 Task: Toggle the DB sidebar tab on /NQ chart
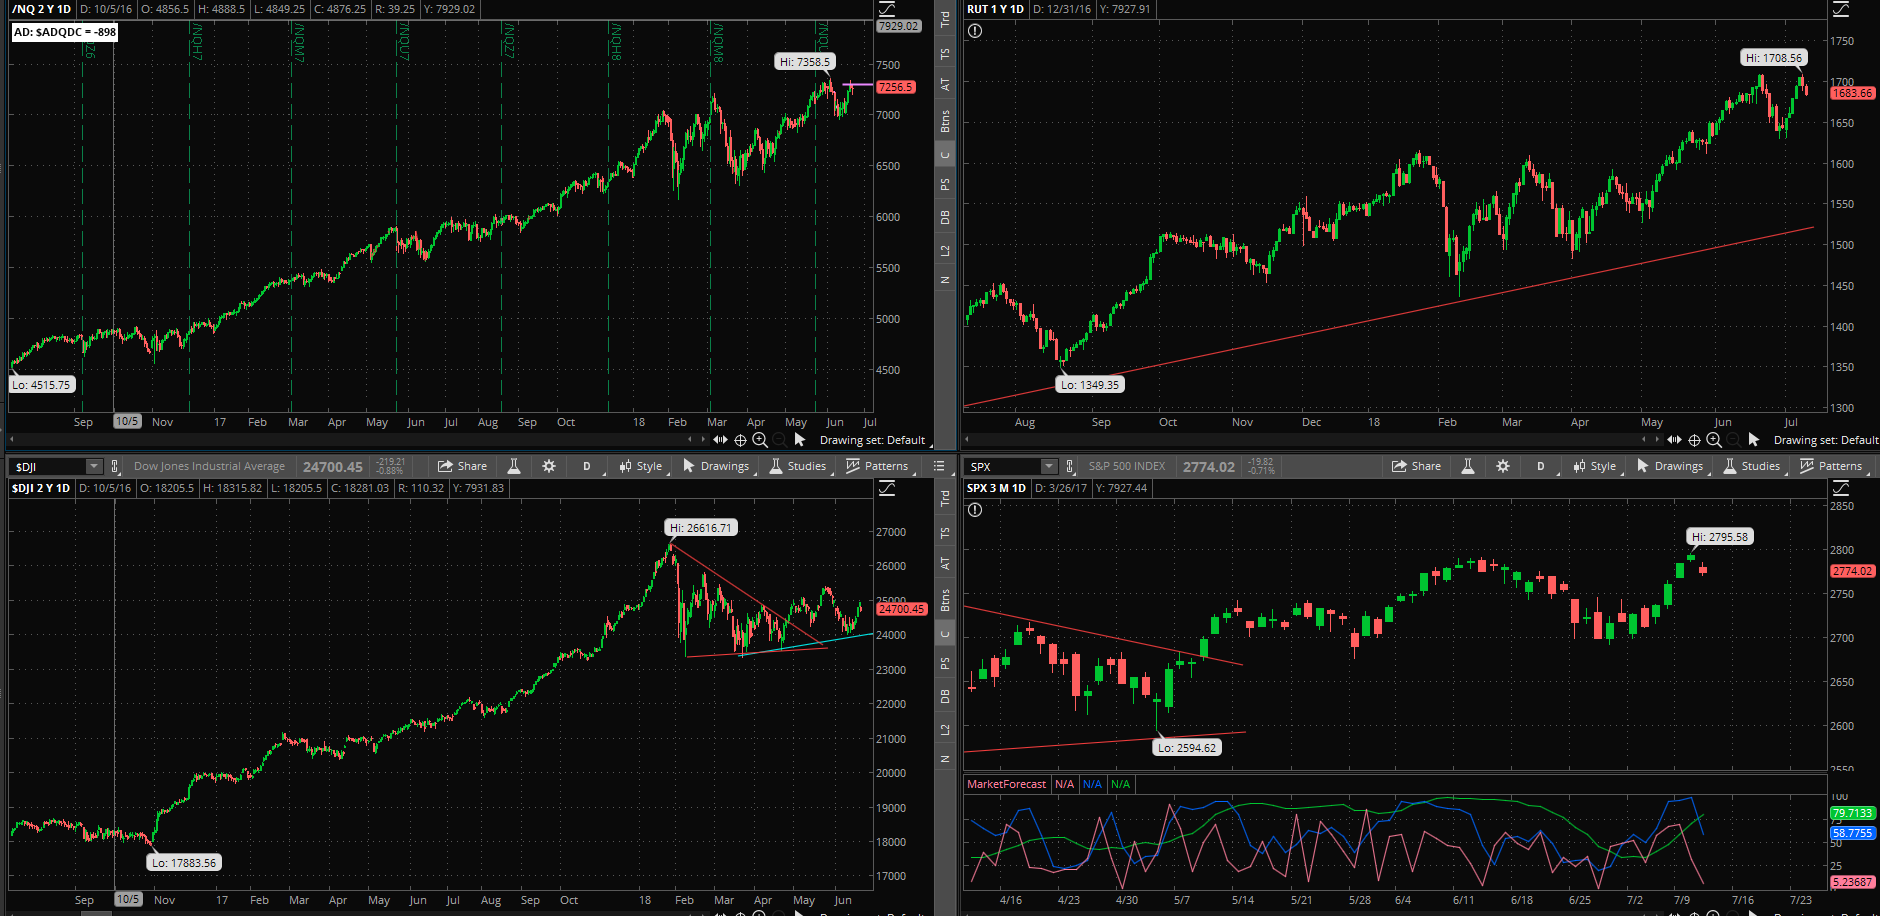click(x=945, y=218)
